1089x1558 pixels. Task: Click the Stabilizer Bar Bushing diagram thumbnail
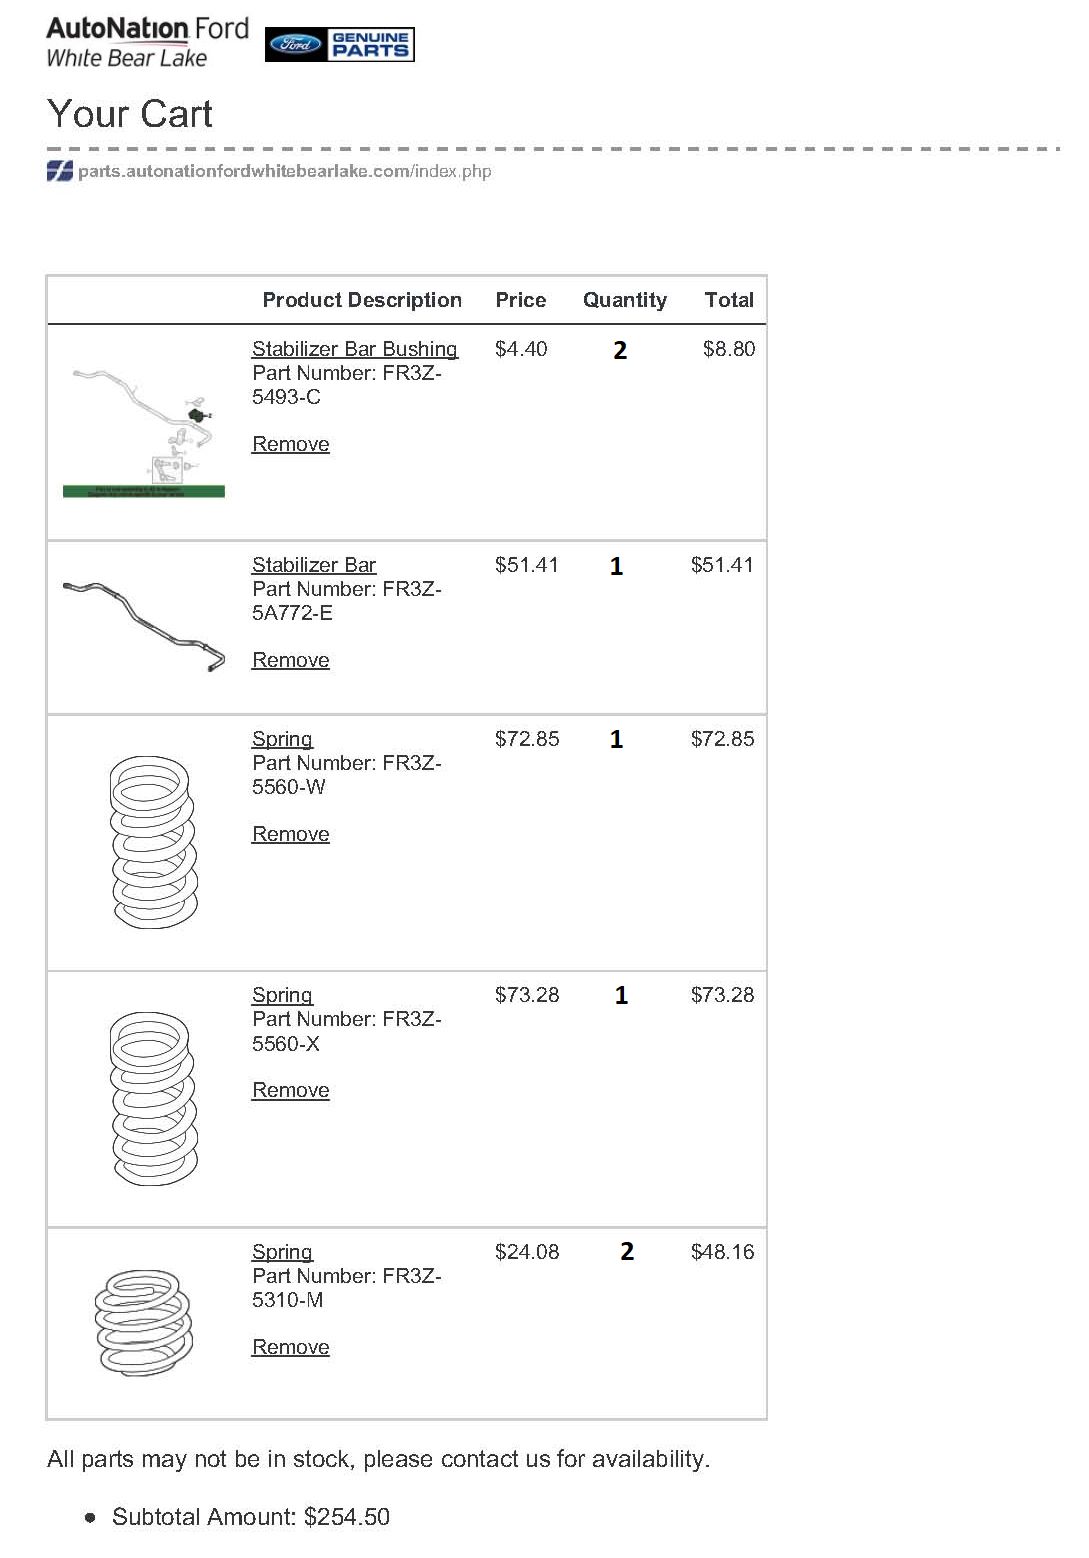click(x=144, y=432)
